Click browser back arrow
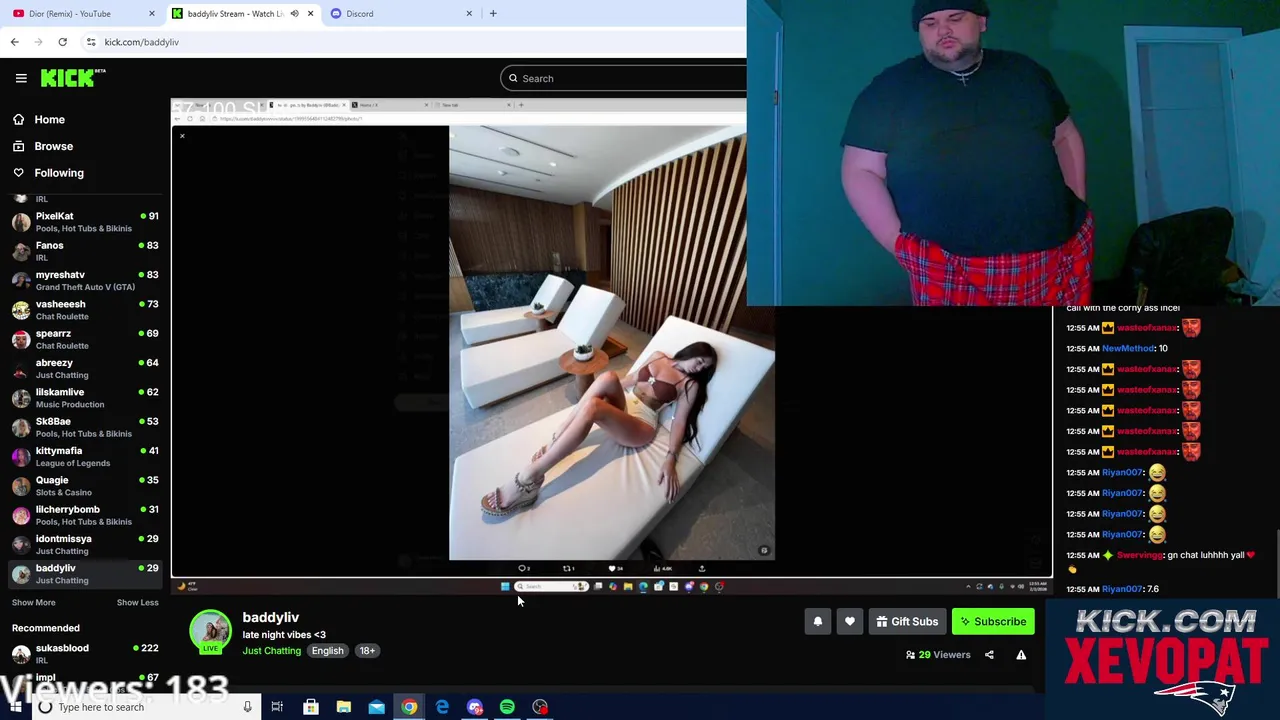This screenshot has height=720, width=1280. (14, 42)
